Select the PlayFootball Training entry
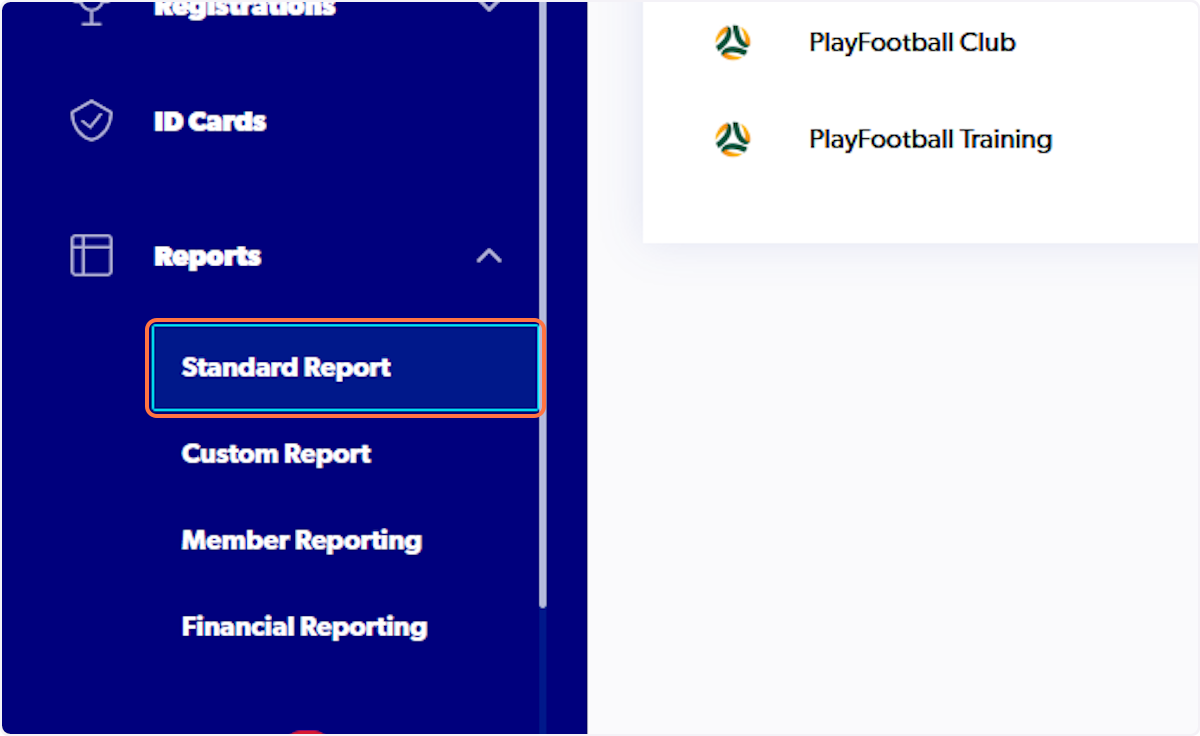The height and width of the screenshot is (736, 1200). pyautogui.click(x=930, y=139)
